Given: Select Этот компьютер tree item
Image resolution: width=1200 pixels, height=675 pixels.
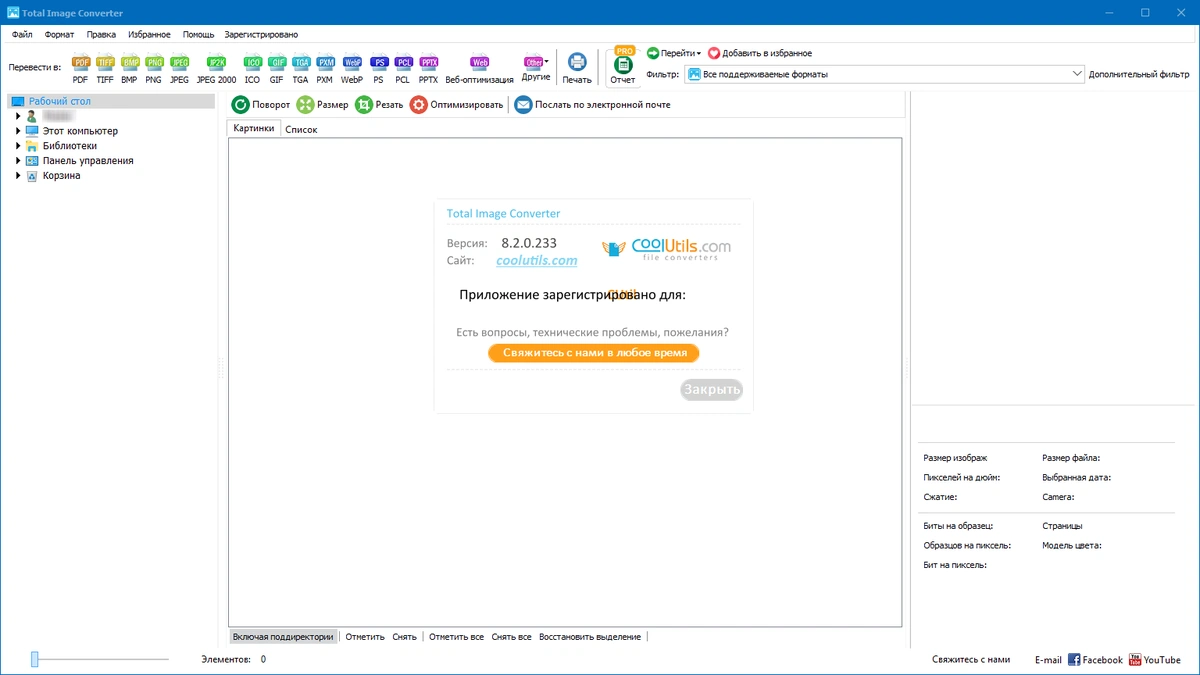Looking at the screenshot, I should click(x=80, y=131).
